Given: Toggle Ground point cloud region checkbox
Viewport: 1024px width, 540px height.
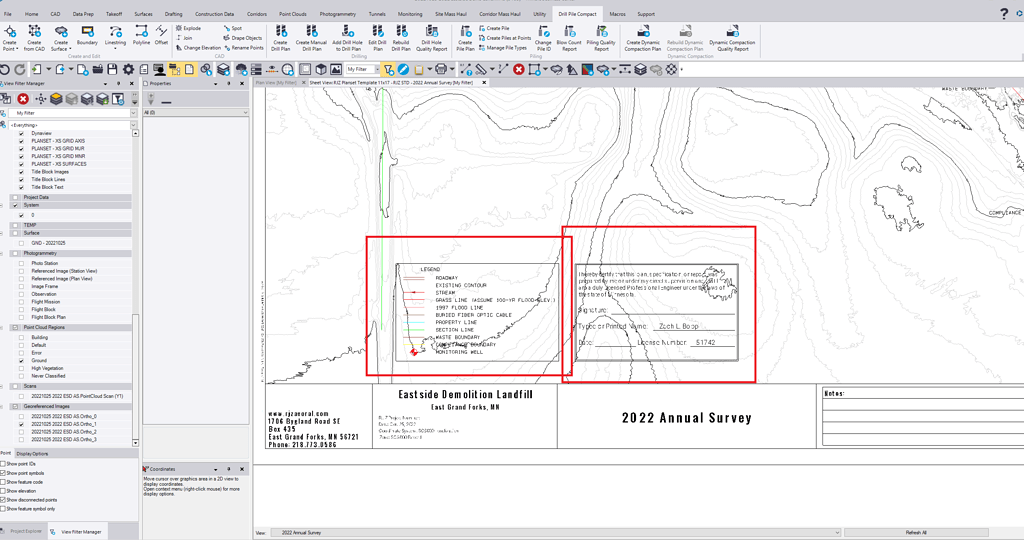Looking at the screenshot, I should coord(21,360).
